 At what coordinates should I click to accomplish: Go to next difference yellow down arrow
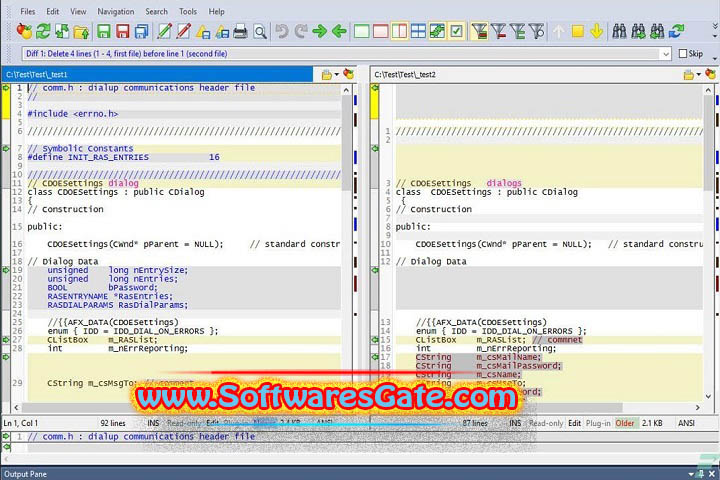pos(596,31)
